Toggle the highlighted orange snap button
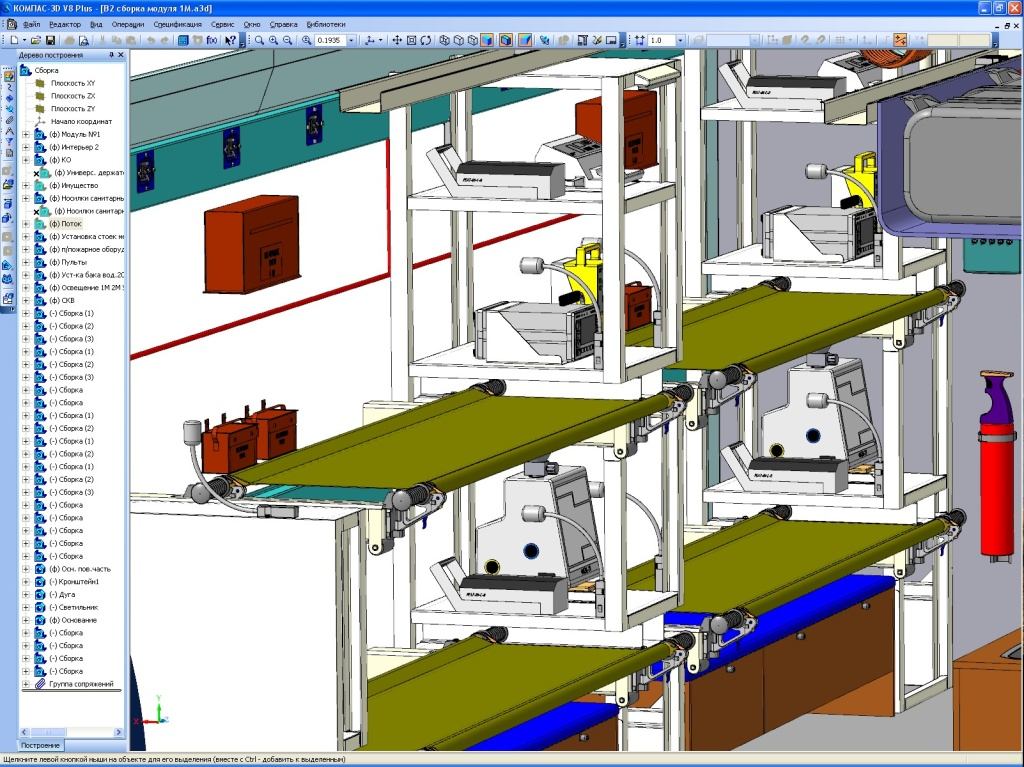The width and height of the screenshot is (1024, 767). (900, 40)
